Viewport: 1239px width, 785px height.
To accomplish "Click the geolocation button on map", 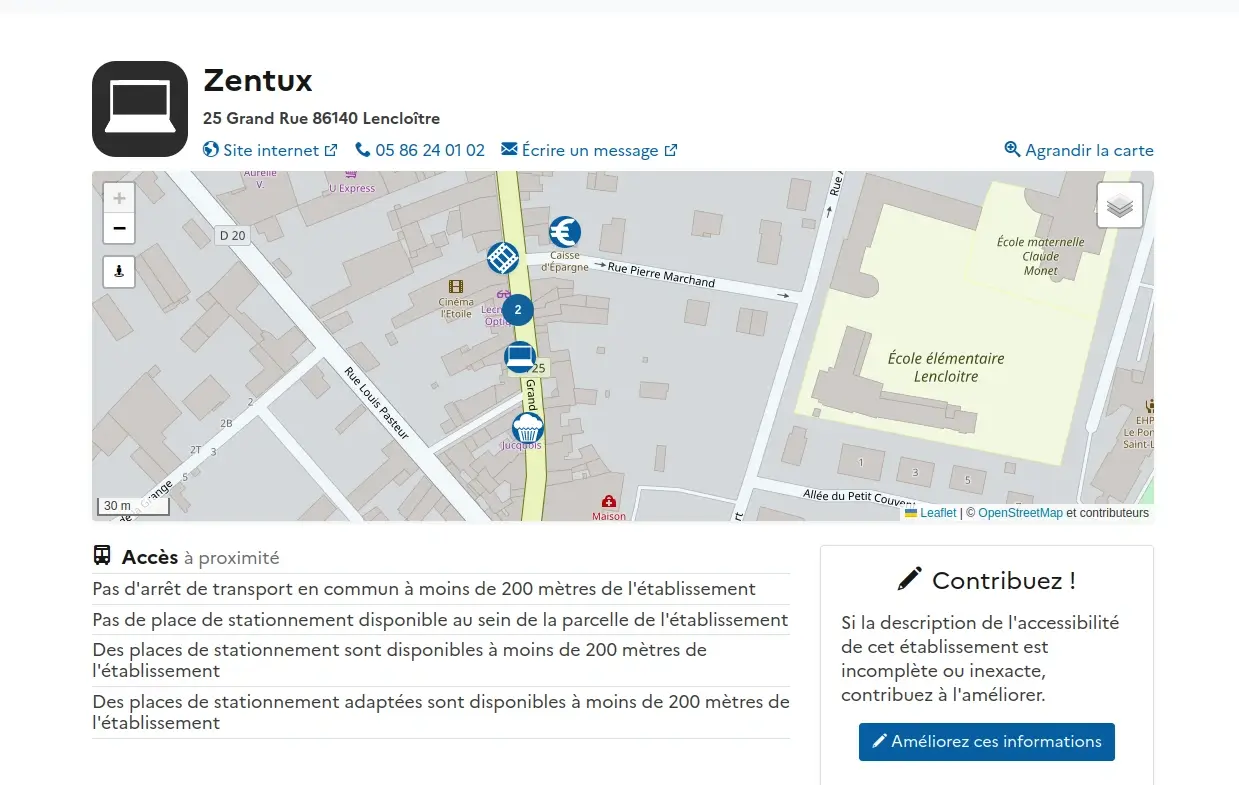I will click(119, 271).
